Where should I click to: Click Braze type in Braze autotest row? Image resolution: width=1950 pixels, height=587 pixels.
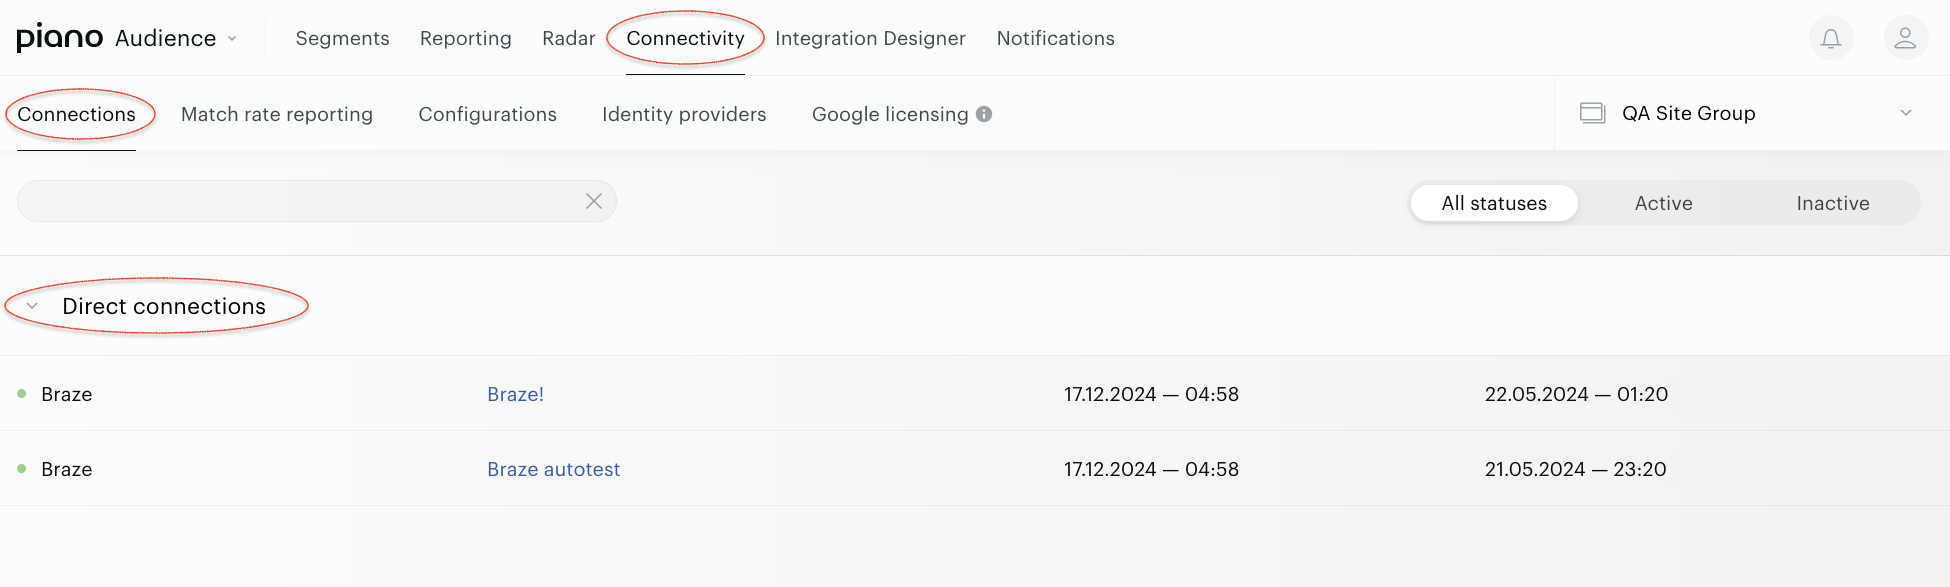pyautogui.click(x=67, y=469)
